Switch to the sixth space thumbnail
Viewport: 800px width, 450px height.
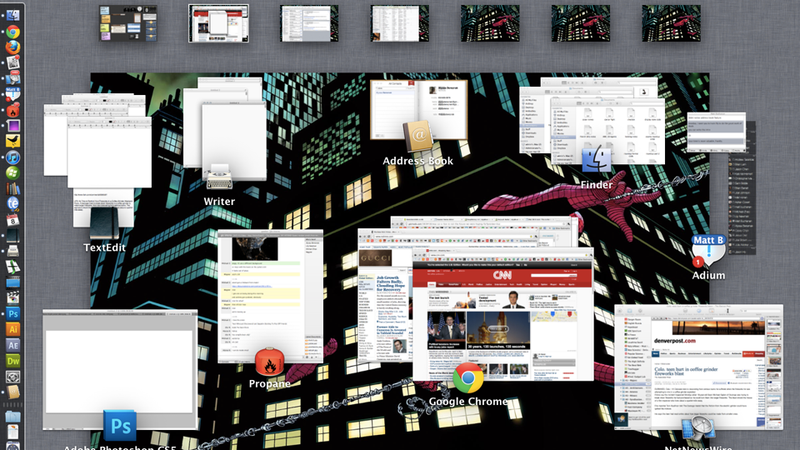[581, 23]
